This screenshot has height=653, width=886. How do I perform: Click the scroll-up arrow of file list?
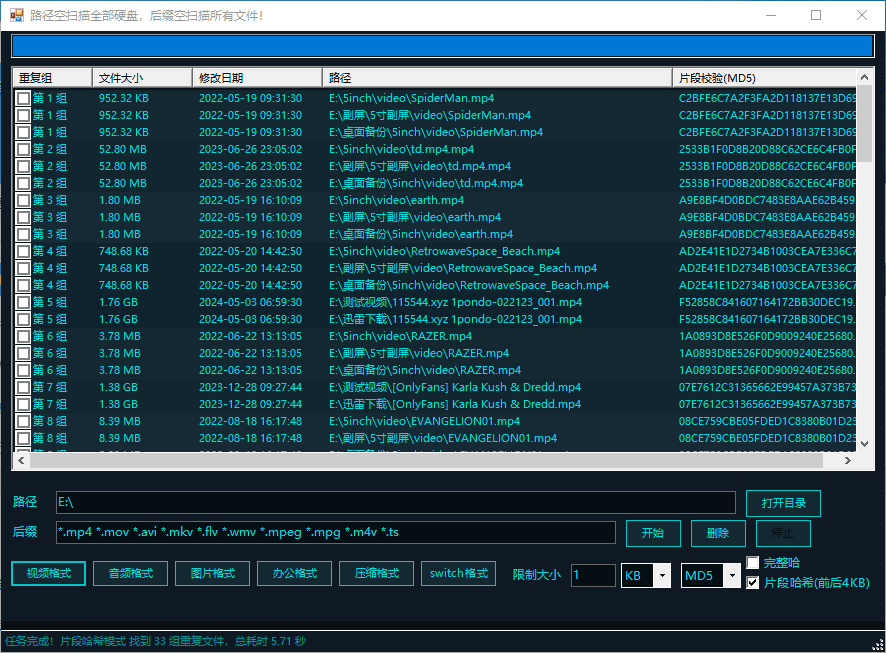point(864,77)
